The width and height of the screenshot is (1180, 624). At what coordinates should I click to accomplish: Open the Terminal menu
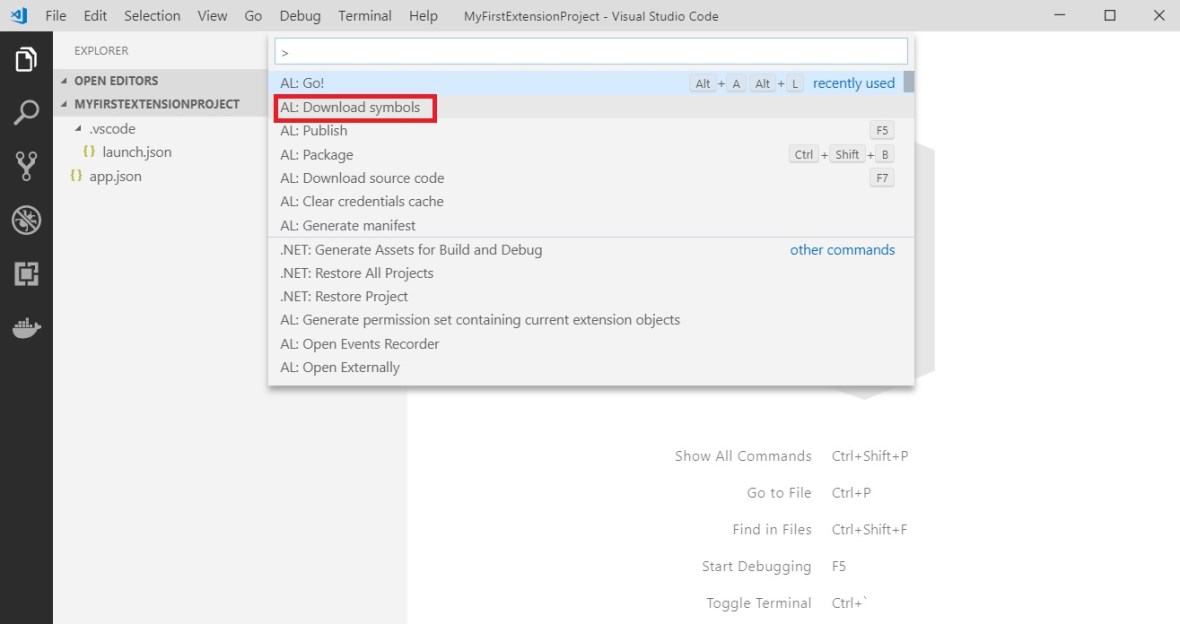[x=364, y=16]
